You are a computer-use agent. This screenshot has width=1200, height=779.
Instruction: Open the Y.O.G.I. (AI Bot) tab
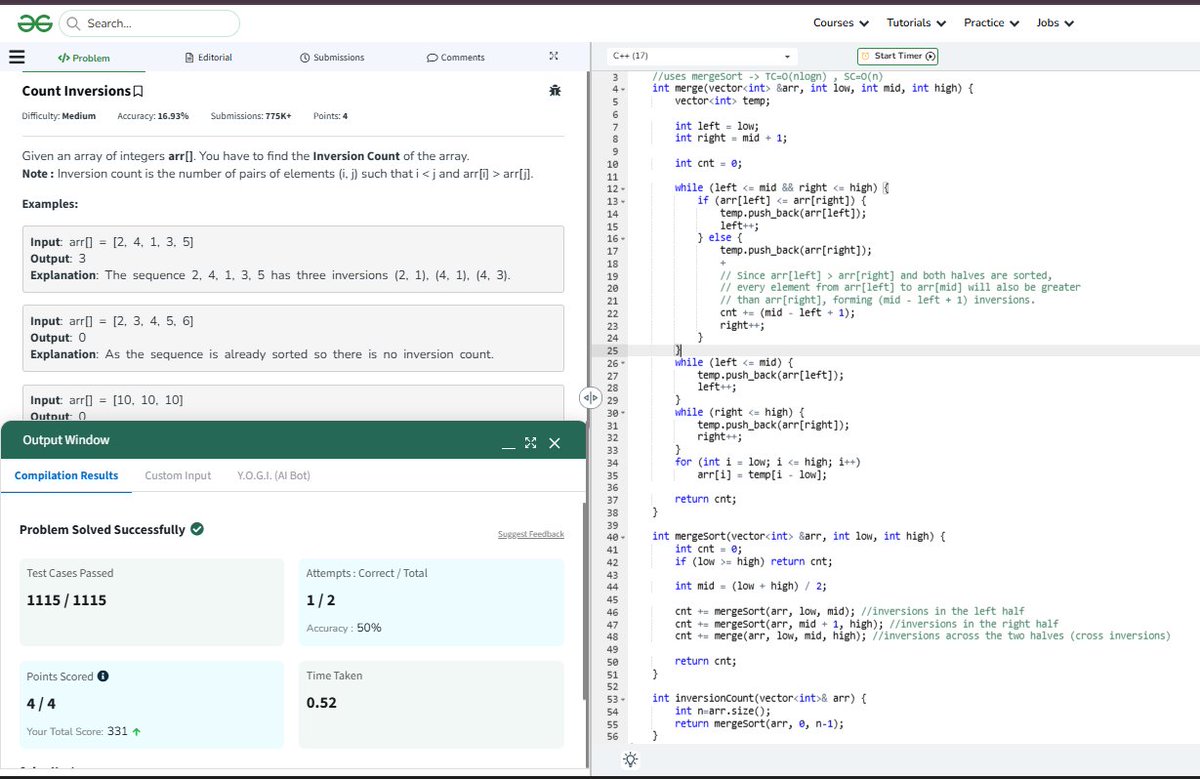[x=273, y=475]
